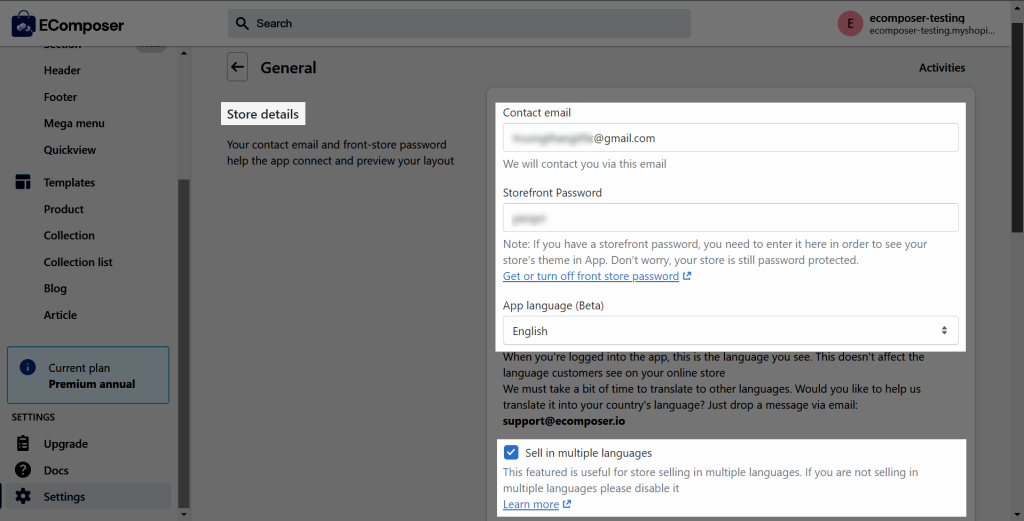Open Templates in the sidebar

coord(69,182)
